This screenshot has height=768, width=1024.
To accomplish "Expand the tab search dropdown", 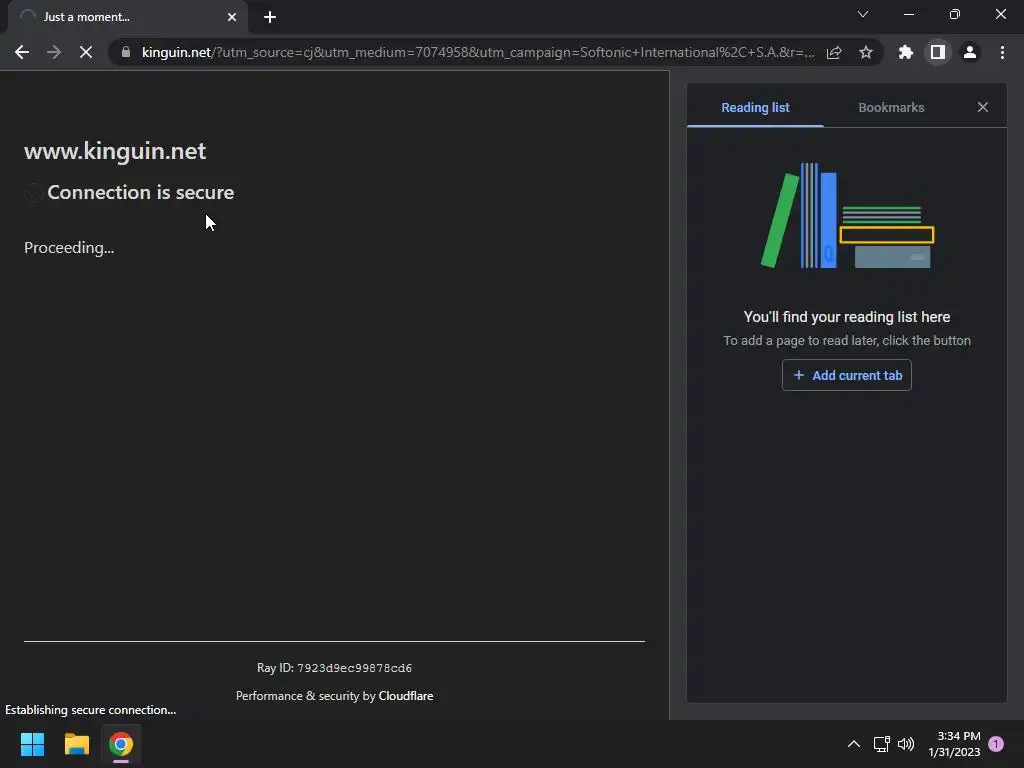I will [863, 14].
